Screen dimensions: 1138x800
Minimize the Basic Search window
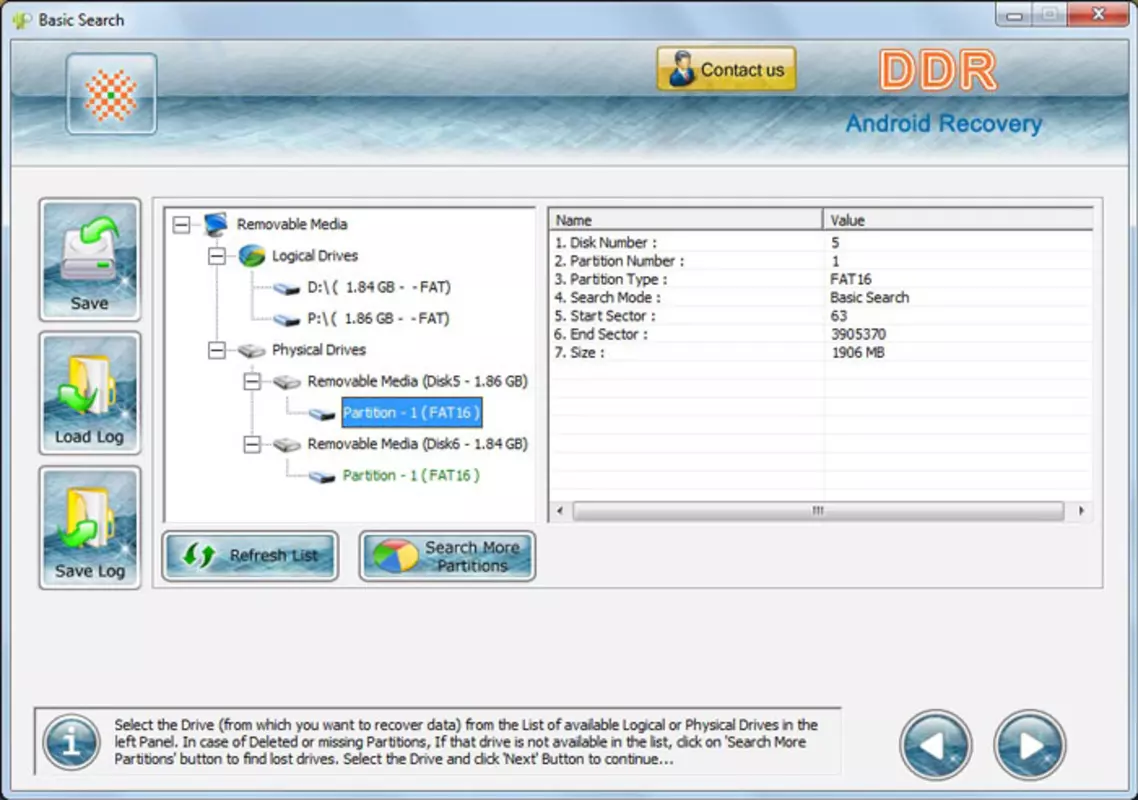[1014, 15]
